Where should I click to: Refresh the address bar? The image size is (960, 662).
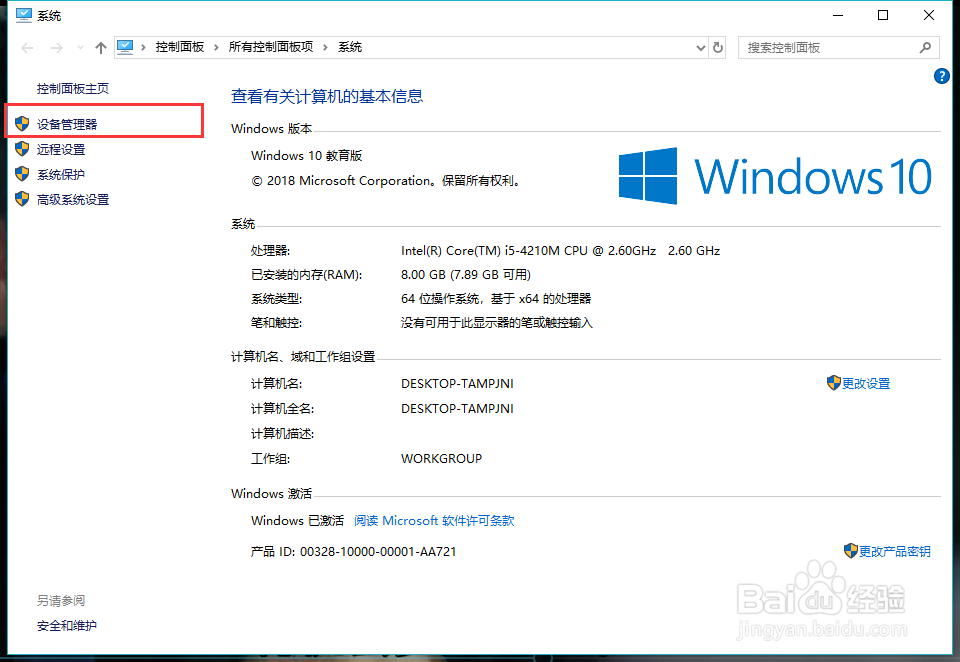click(x=718, y=47)
